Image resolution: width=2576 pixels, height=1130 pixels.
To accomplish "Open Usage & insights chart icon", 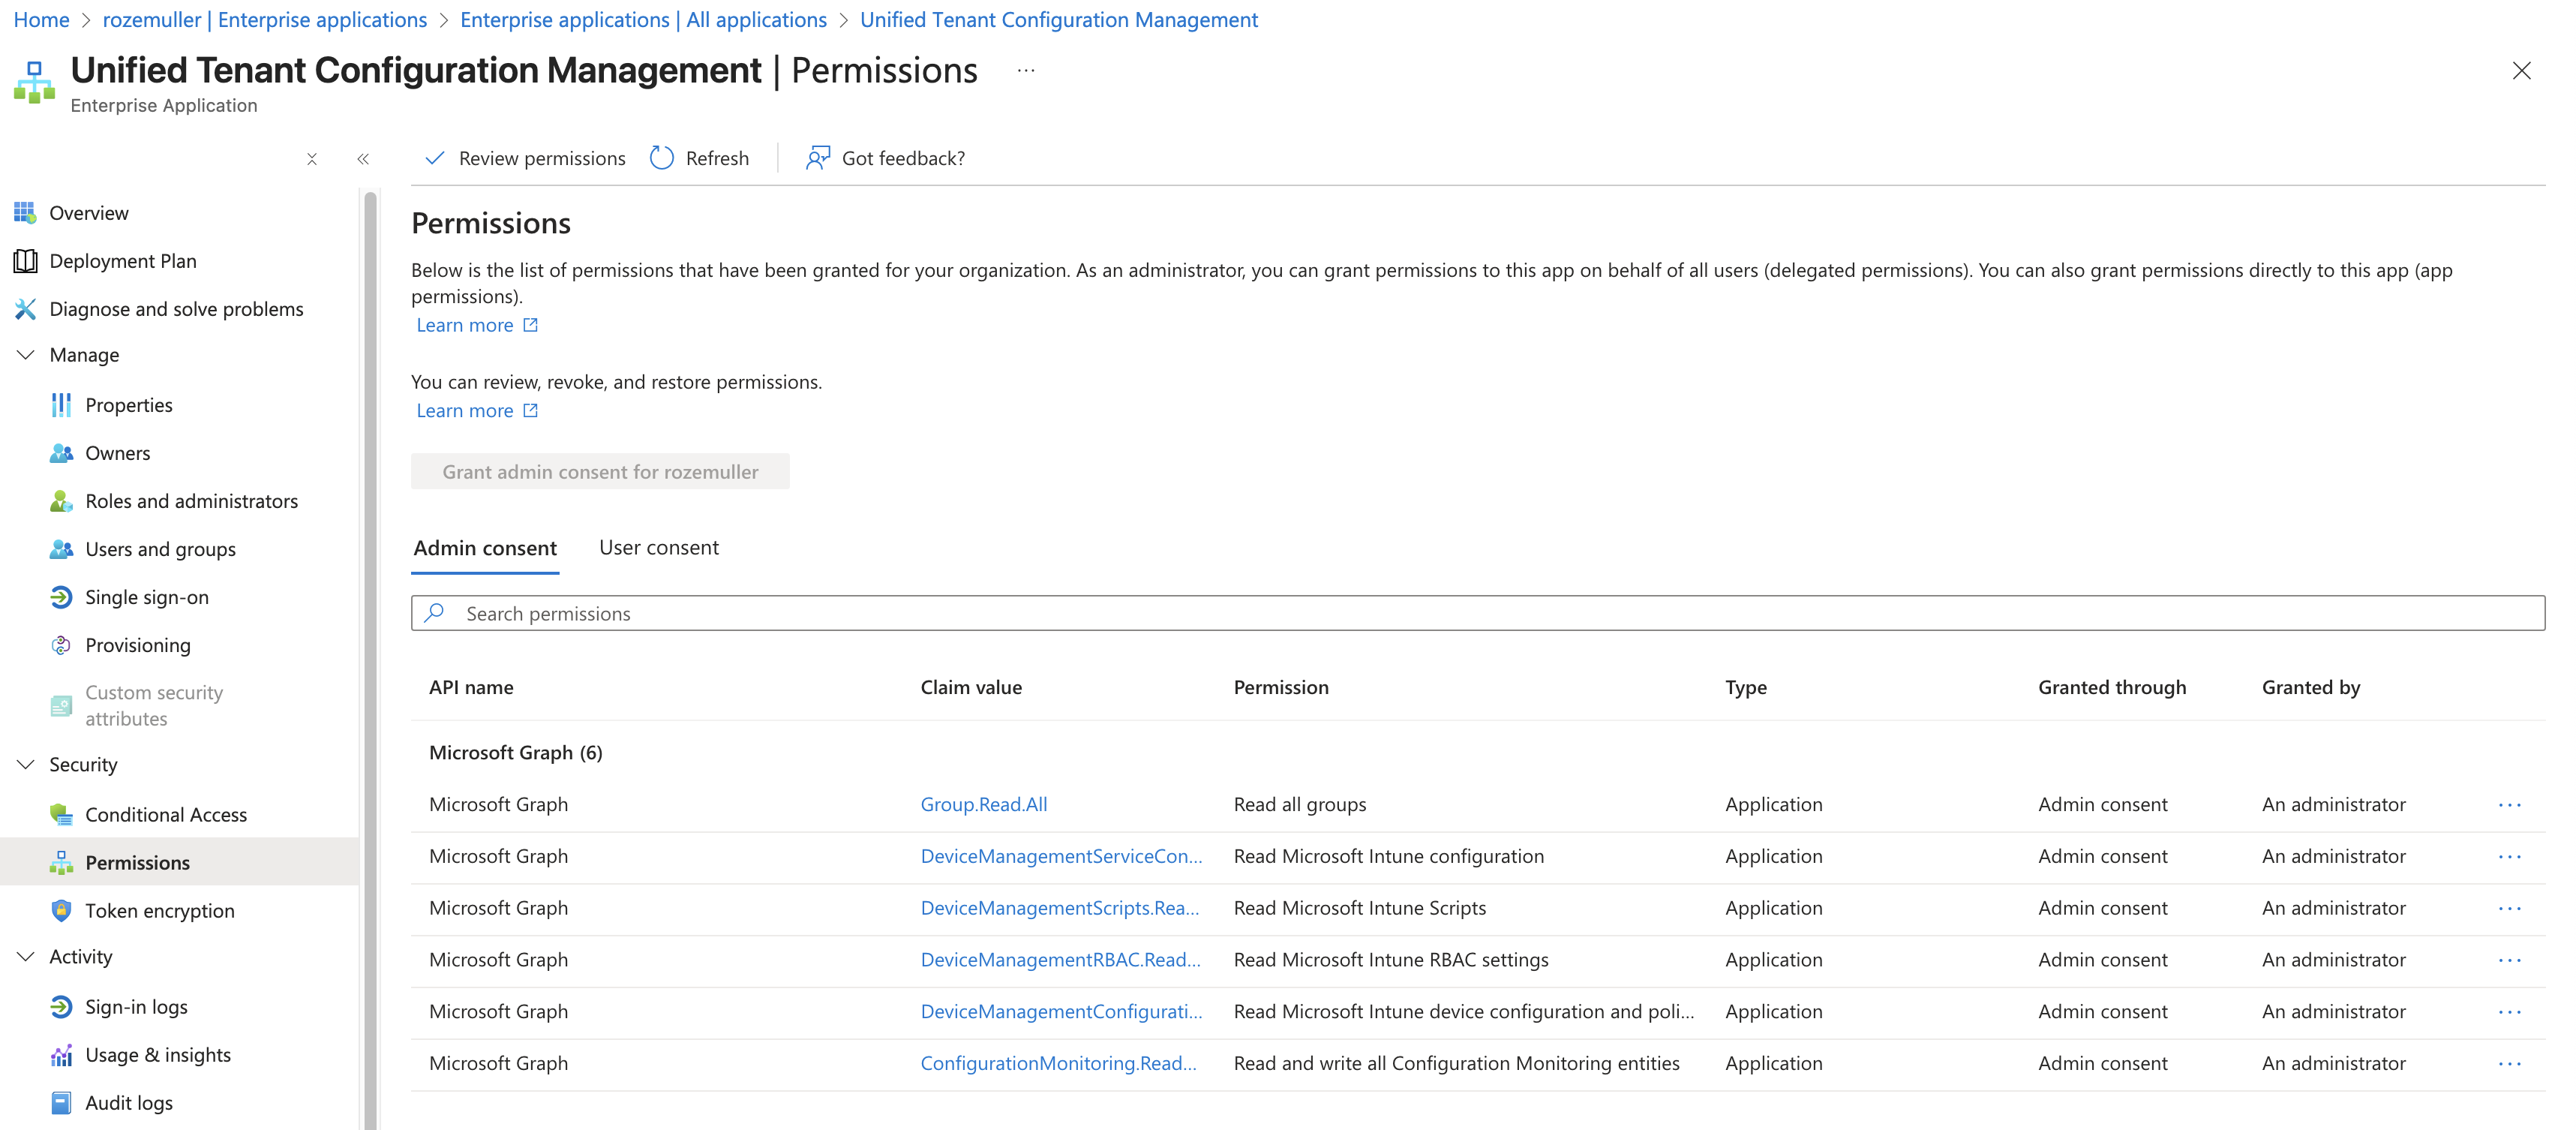I will click(x=61, y=1055).
